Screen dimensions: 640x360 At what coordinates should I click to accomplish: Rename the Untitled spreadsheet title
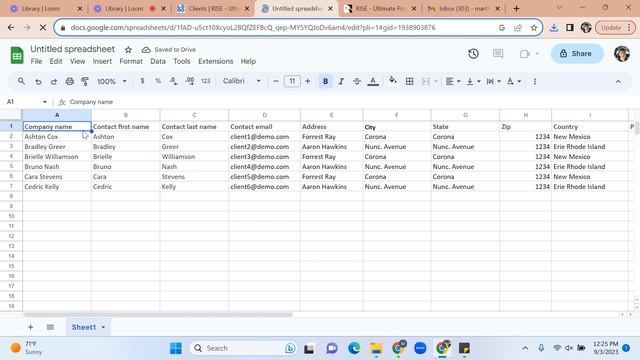(73, 49)
